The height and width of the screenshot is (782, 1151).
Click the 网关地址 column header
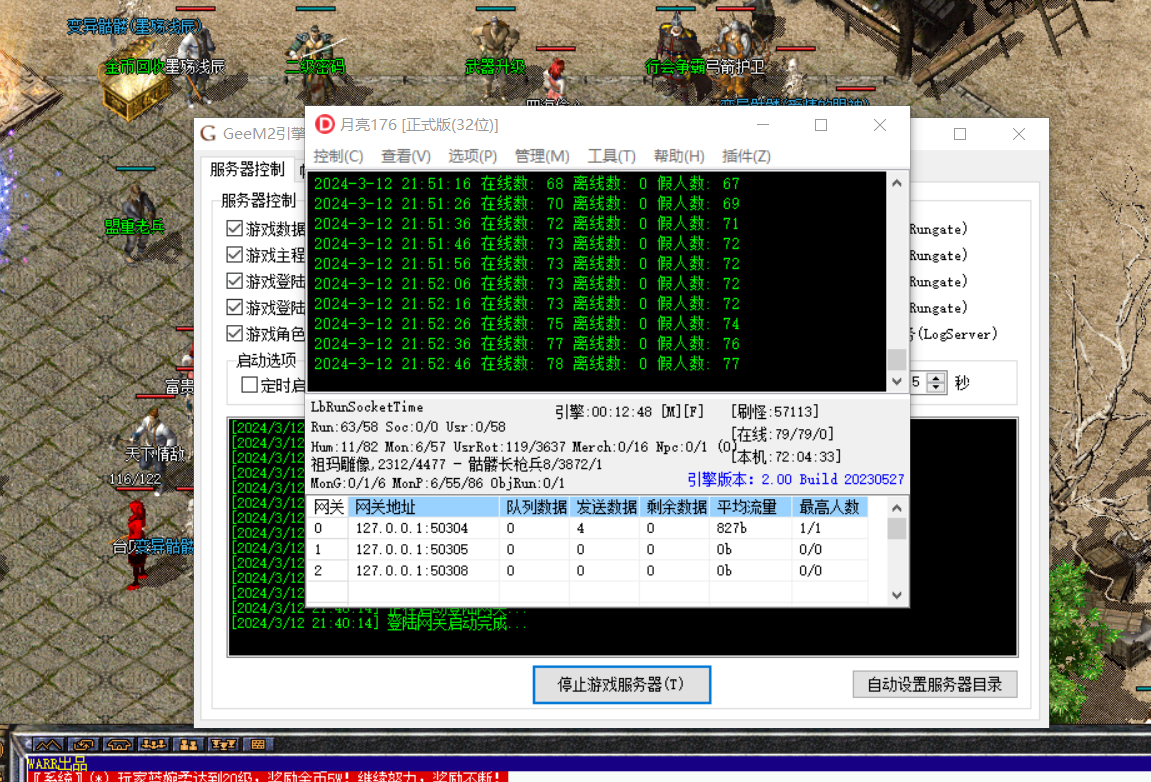[424, 507]
